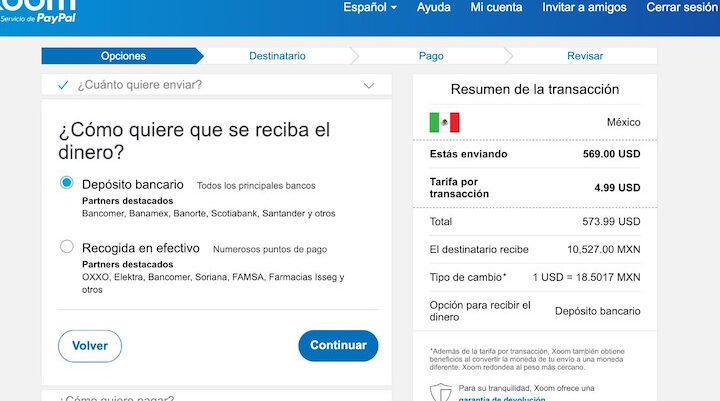The height and width of the screenshot is (401, 720).
Task: Select the Recogida en efectivo radio option
Action: [x=67, y=247]
